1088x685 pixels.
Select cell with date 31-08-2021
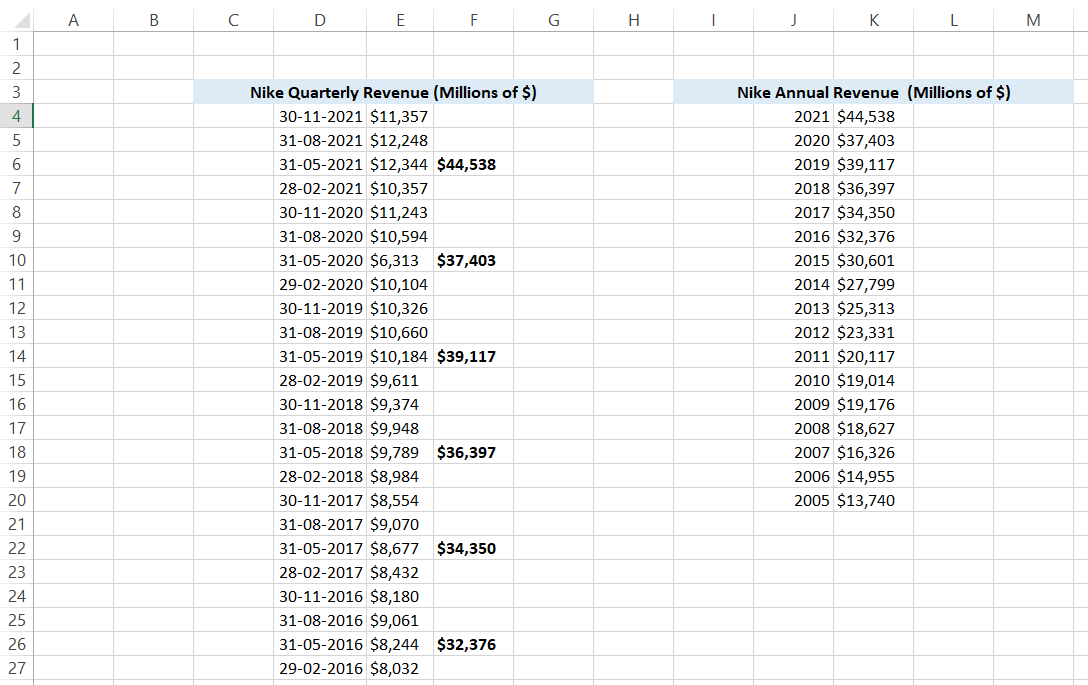click(x=320, y=140)
